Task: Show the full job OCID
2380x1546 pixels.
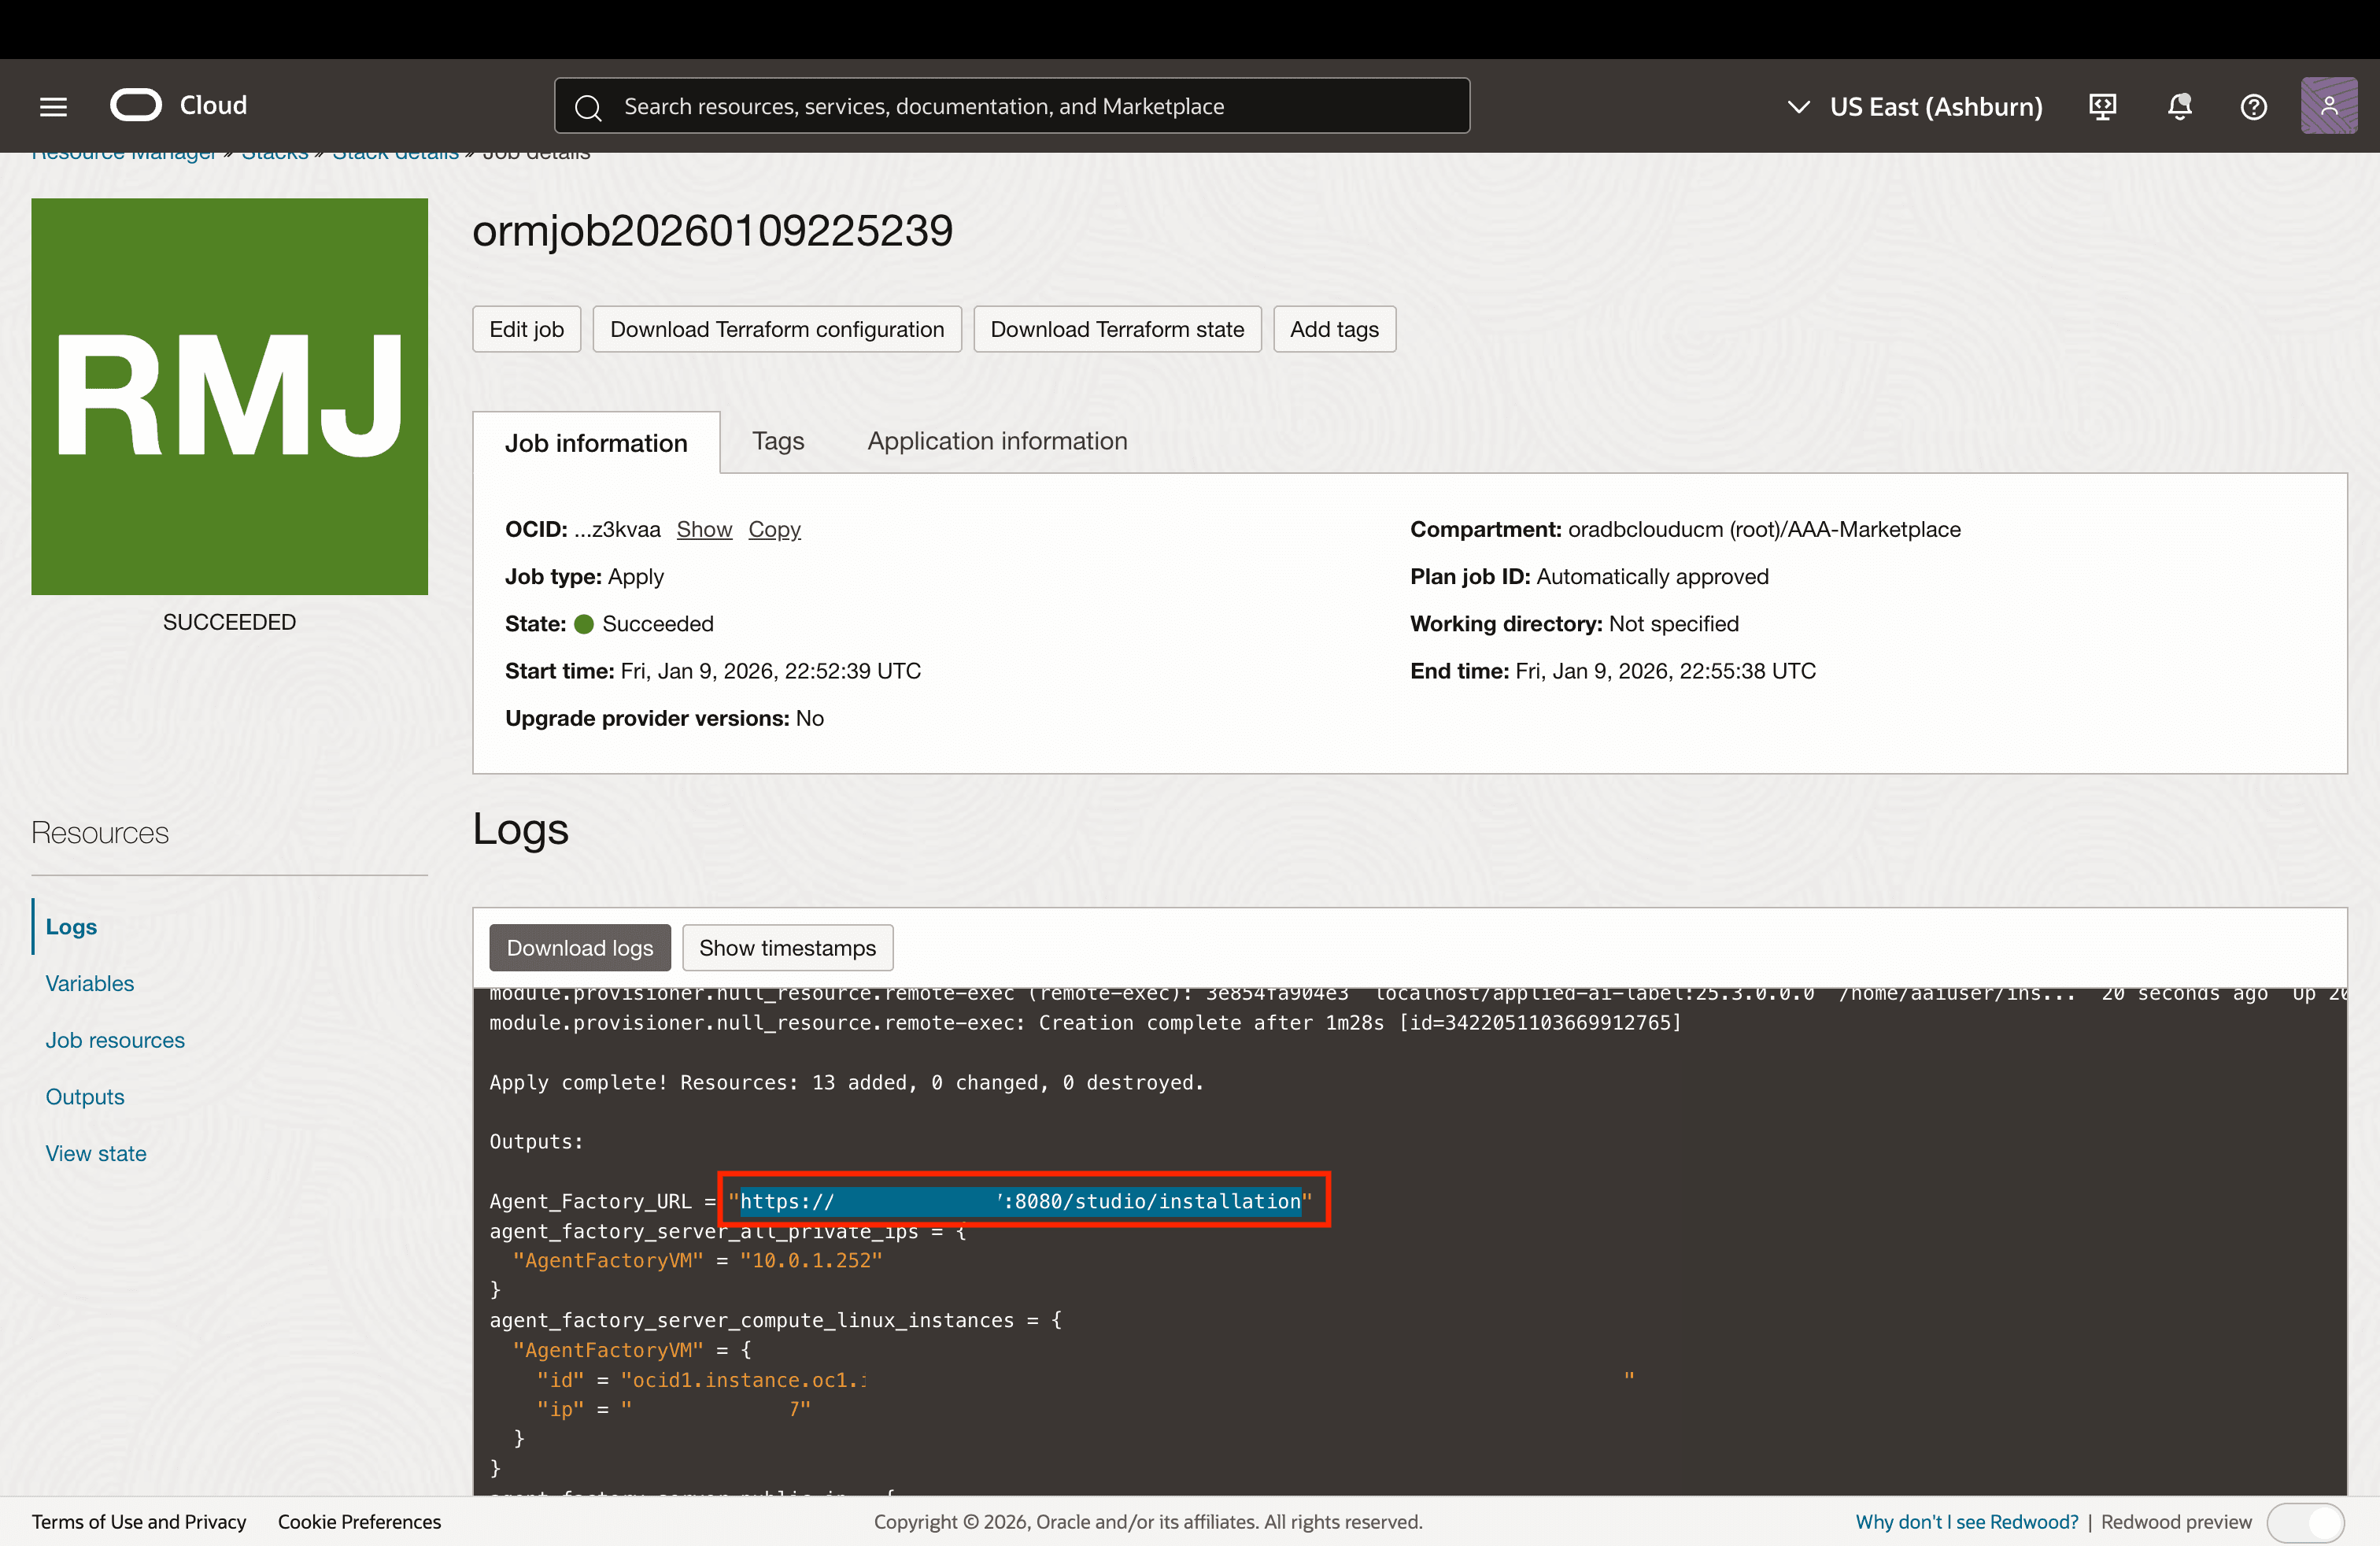Action: point(704,529)
